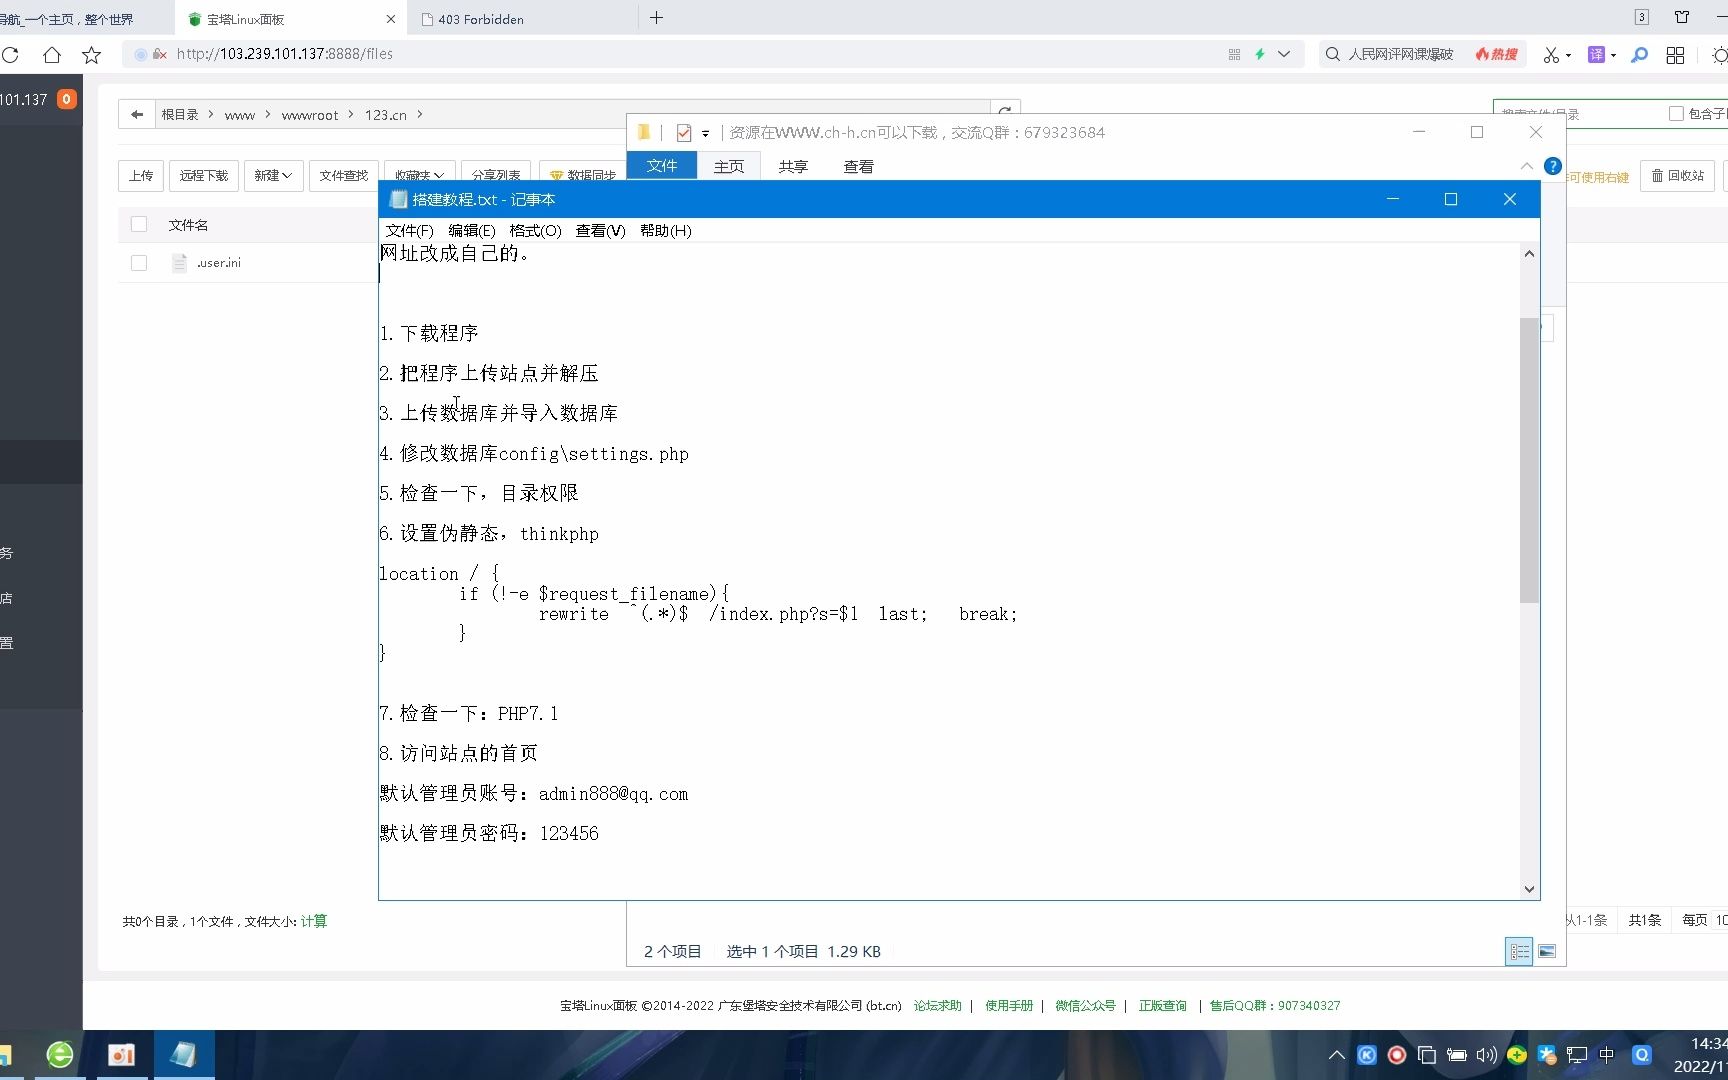Open Notepad 帮助(H) menu
The width and height of the screenshot is (1728, 1080).
[665, 231]
